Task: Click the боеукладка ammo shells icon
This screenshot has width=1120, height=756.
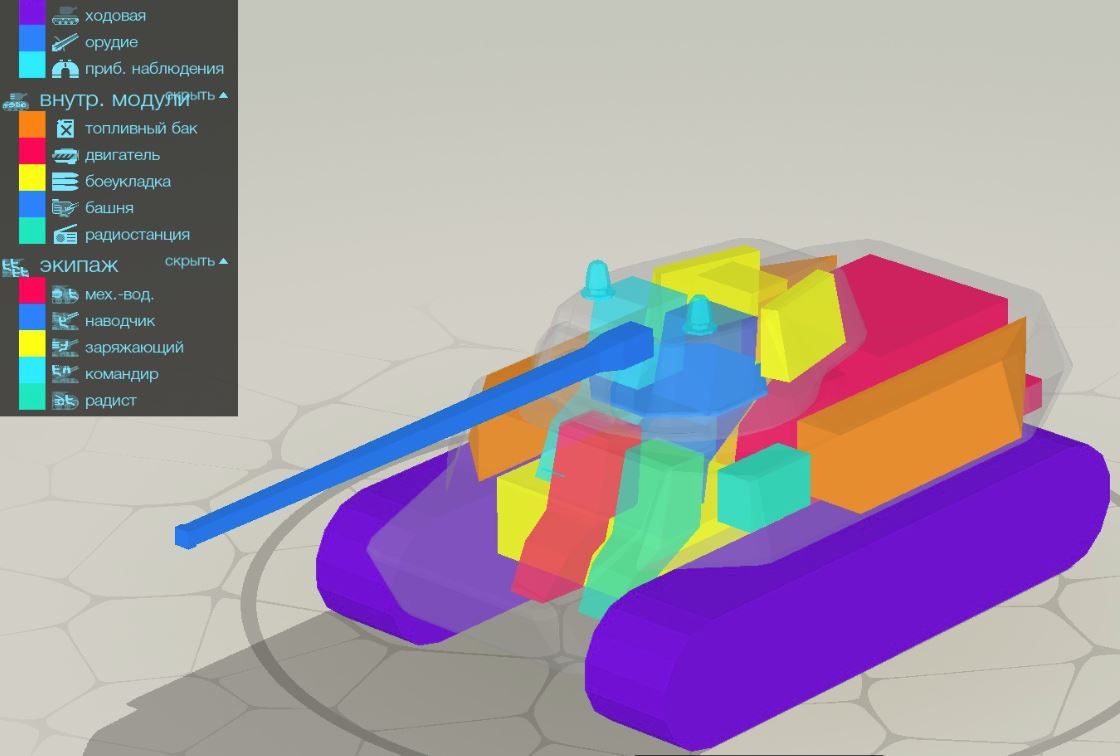Action: (x=65, y=181)
